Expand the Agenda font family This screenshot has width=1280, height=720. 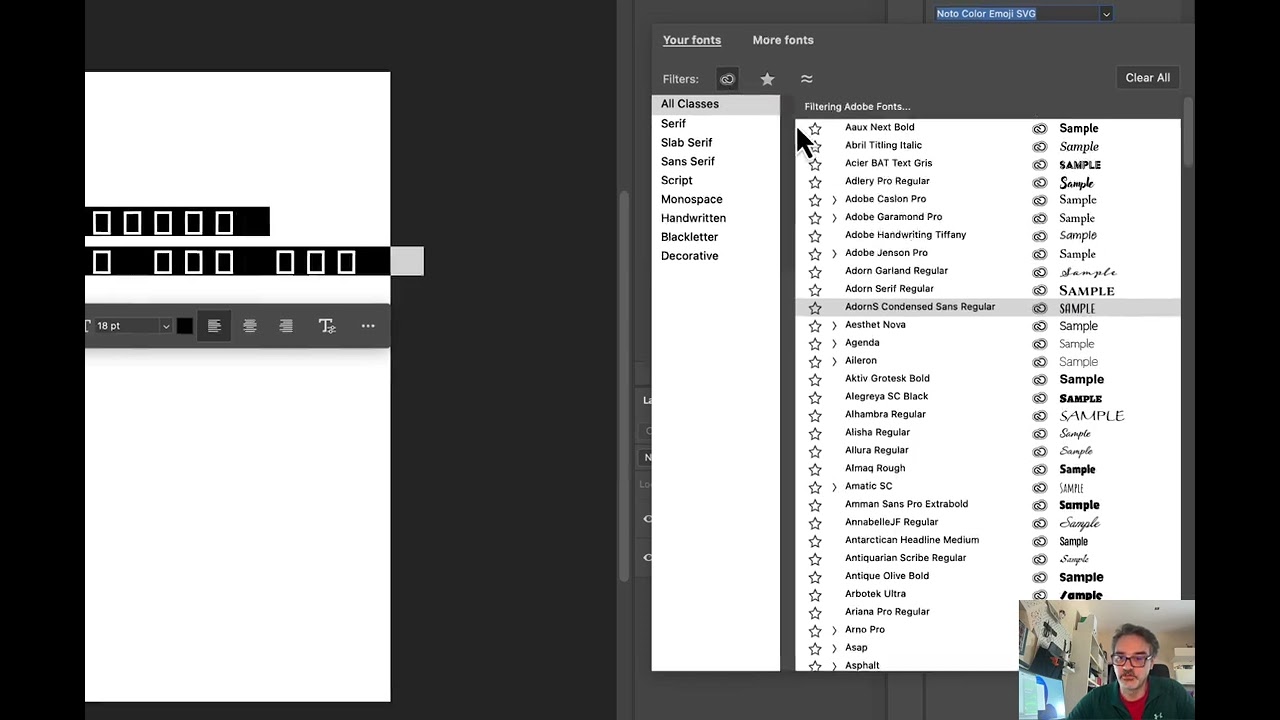click(834, 343)
